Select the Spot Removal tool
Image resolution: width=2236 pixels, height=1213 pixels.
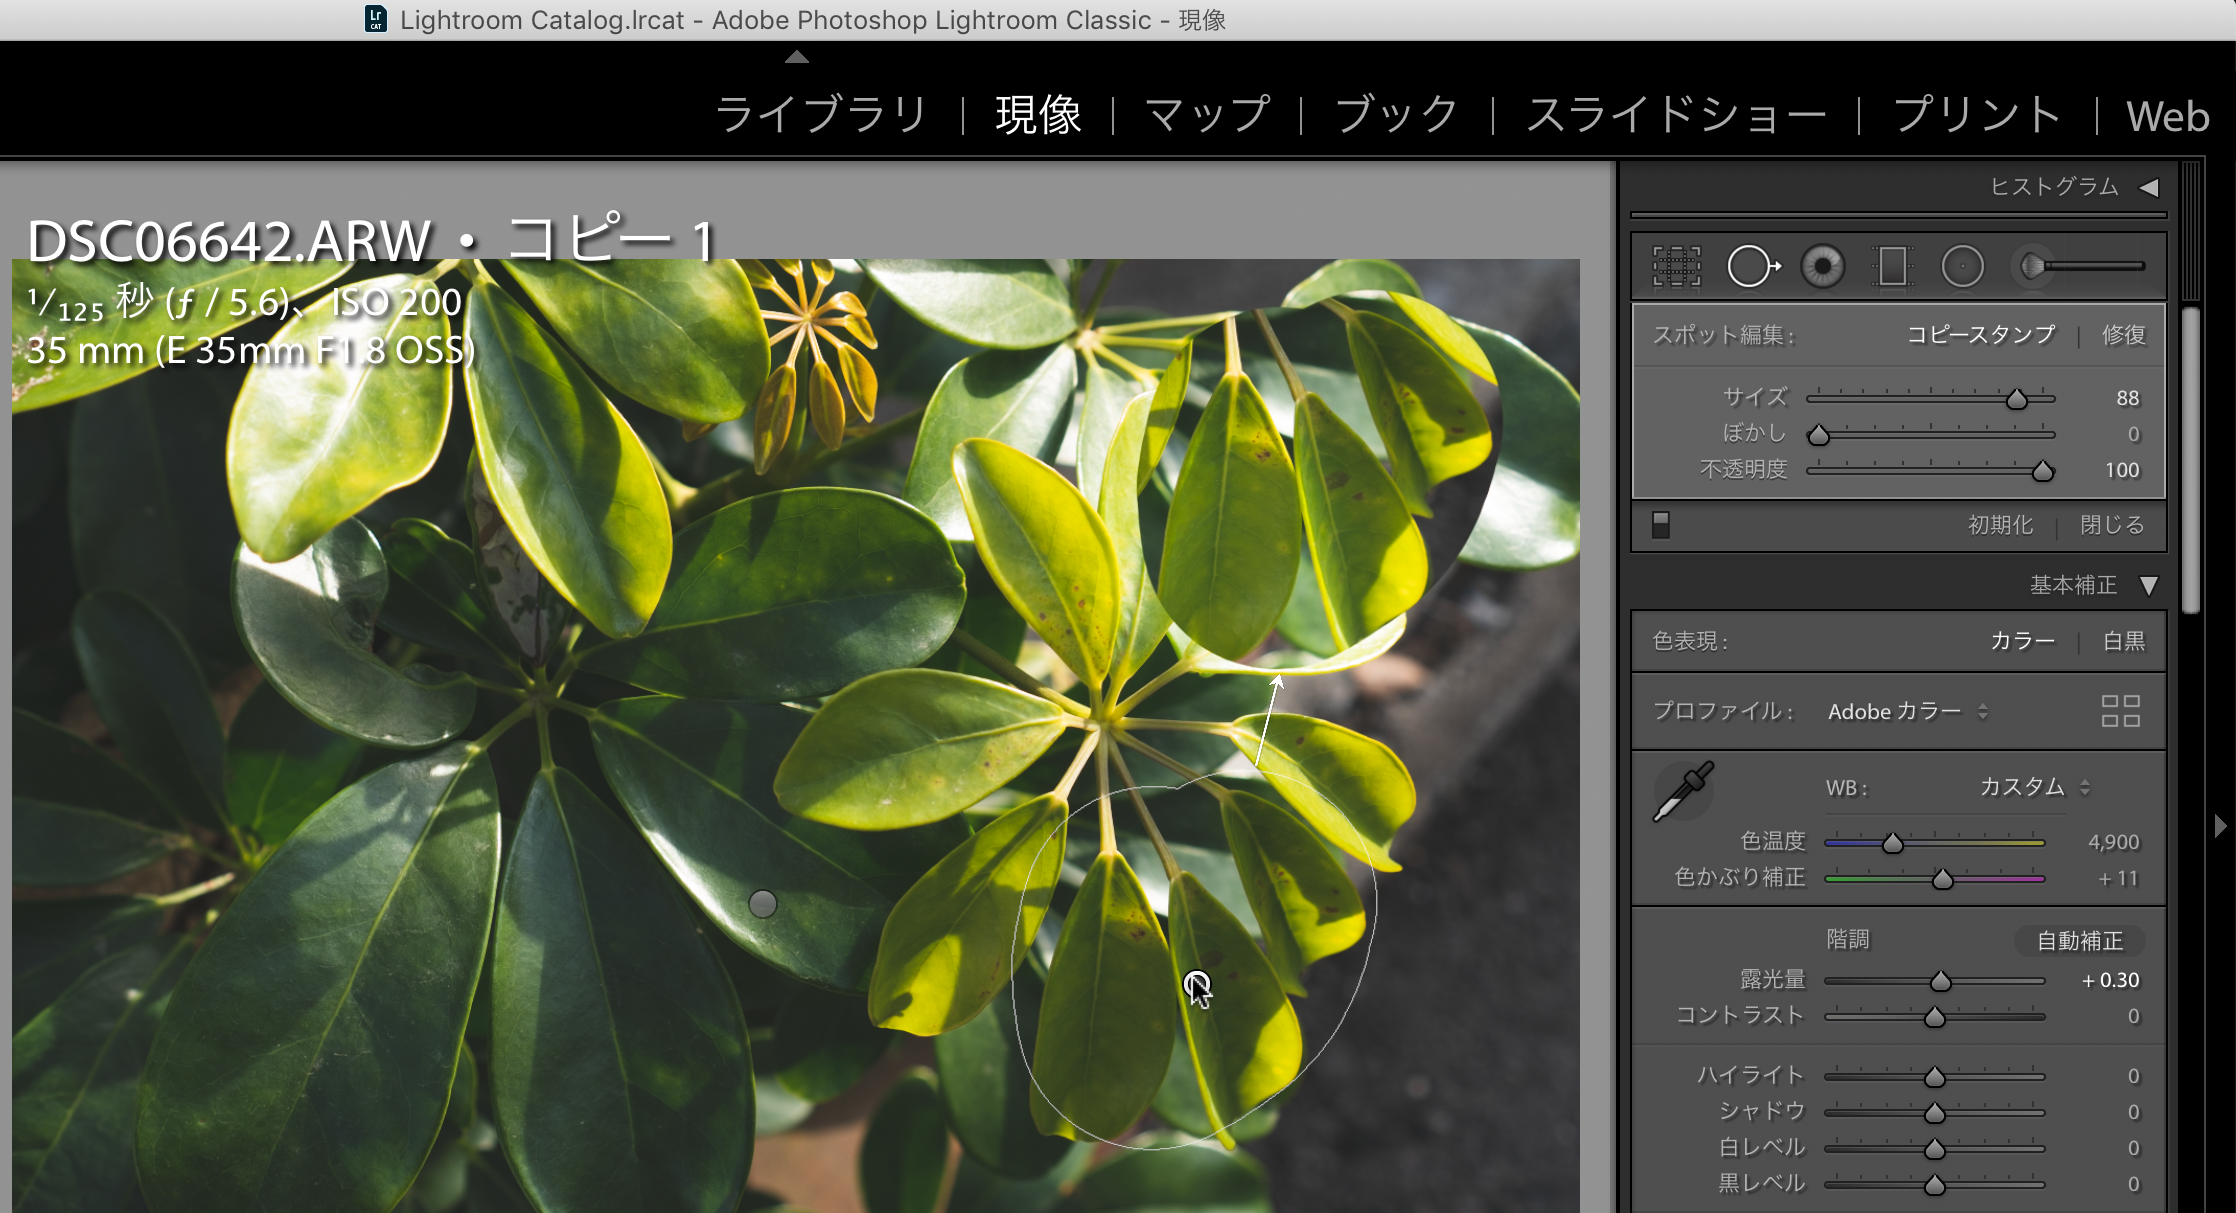[x=1753, y=266]
